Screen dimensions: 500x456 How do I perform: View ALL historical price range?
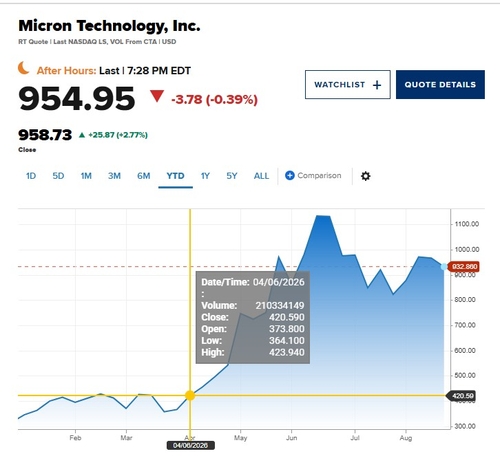point(261,176)
